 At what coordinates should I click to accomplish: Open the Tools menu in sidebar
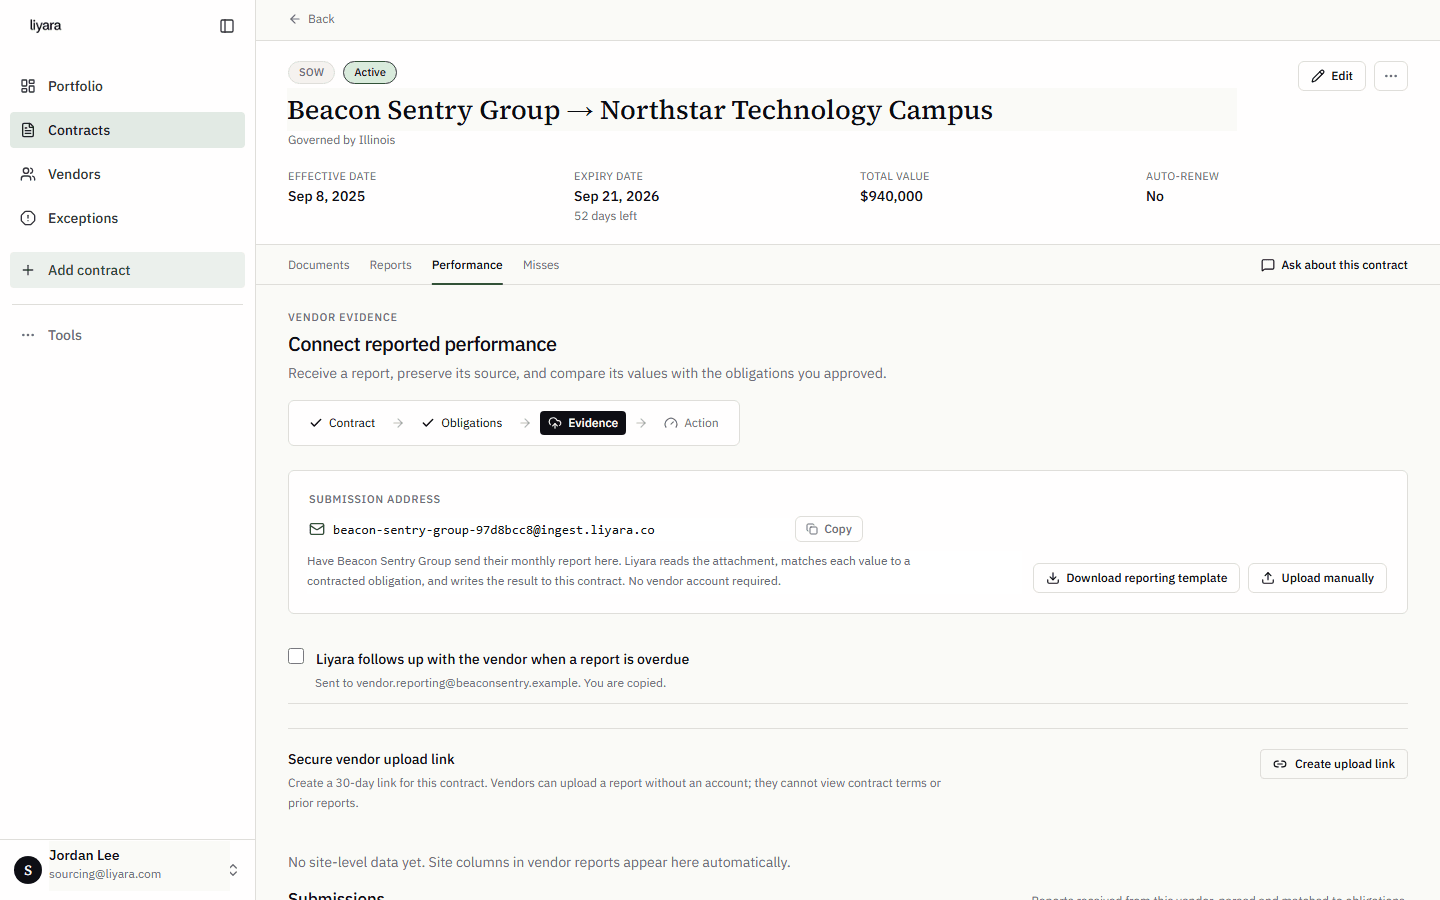point(127,335)
